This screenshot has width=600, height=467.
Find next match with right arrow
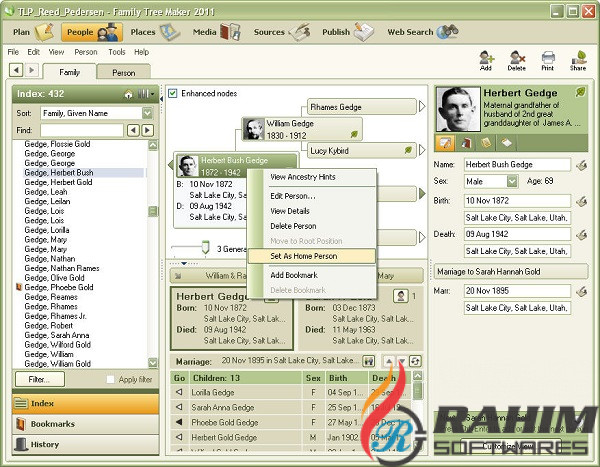pos(148,131)
